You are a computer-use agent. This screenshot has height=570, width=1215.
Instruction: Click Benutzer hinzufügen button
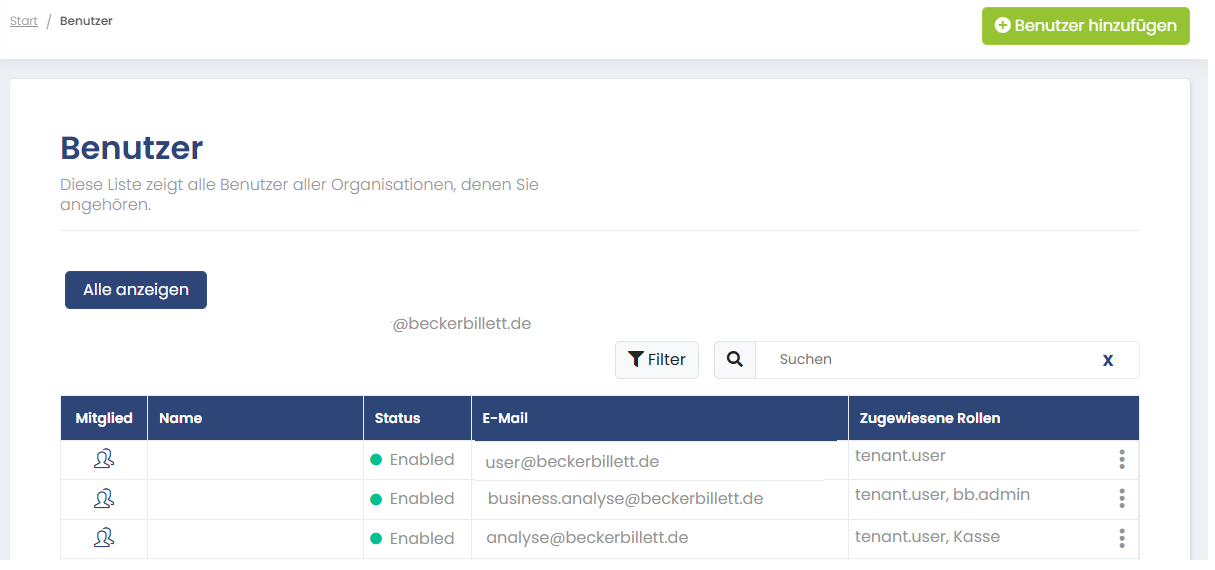[1085, 26]
